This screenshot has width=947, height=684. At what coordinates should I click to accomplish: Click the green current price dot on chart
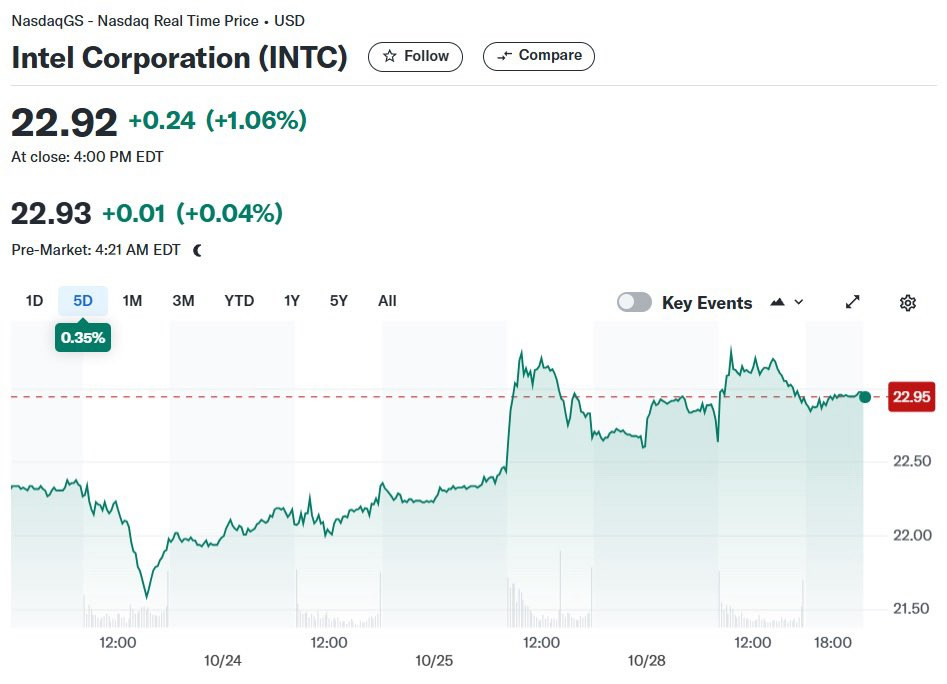point(865,397)
